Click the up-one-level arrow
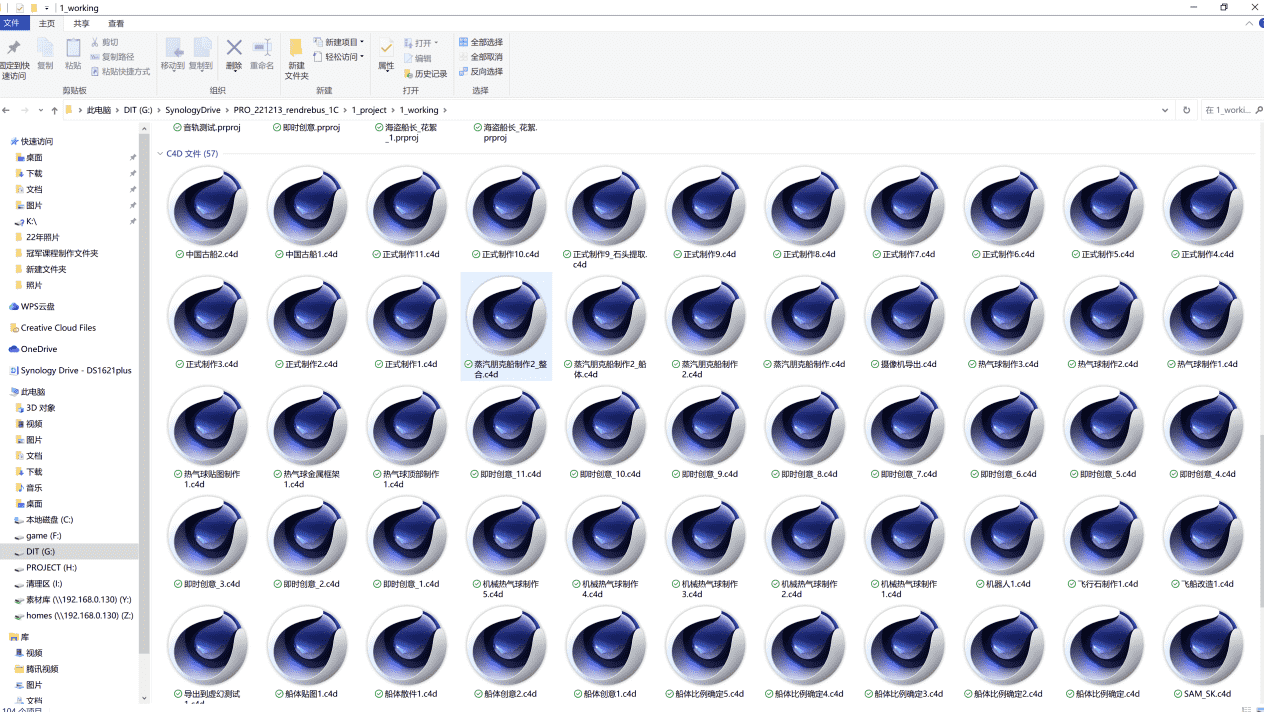Viewport: 1264px width, 712px height. tap(54, 110)
